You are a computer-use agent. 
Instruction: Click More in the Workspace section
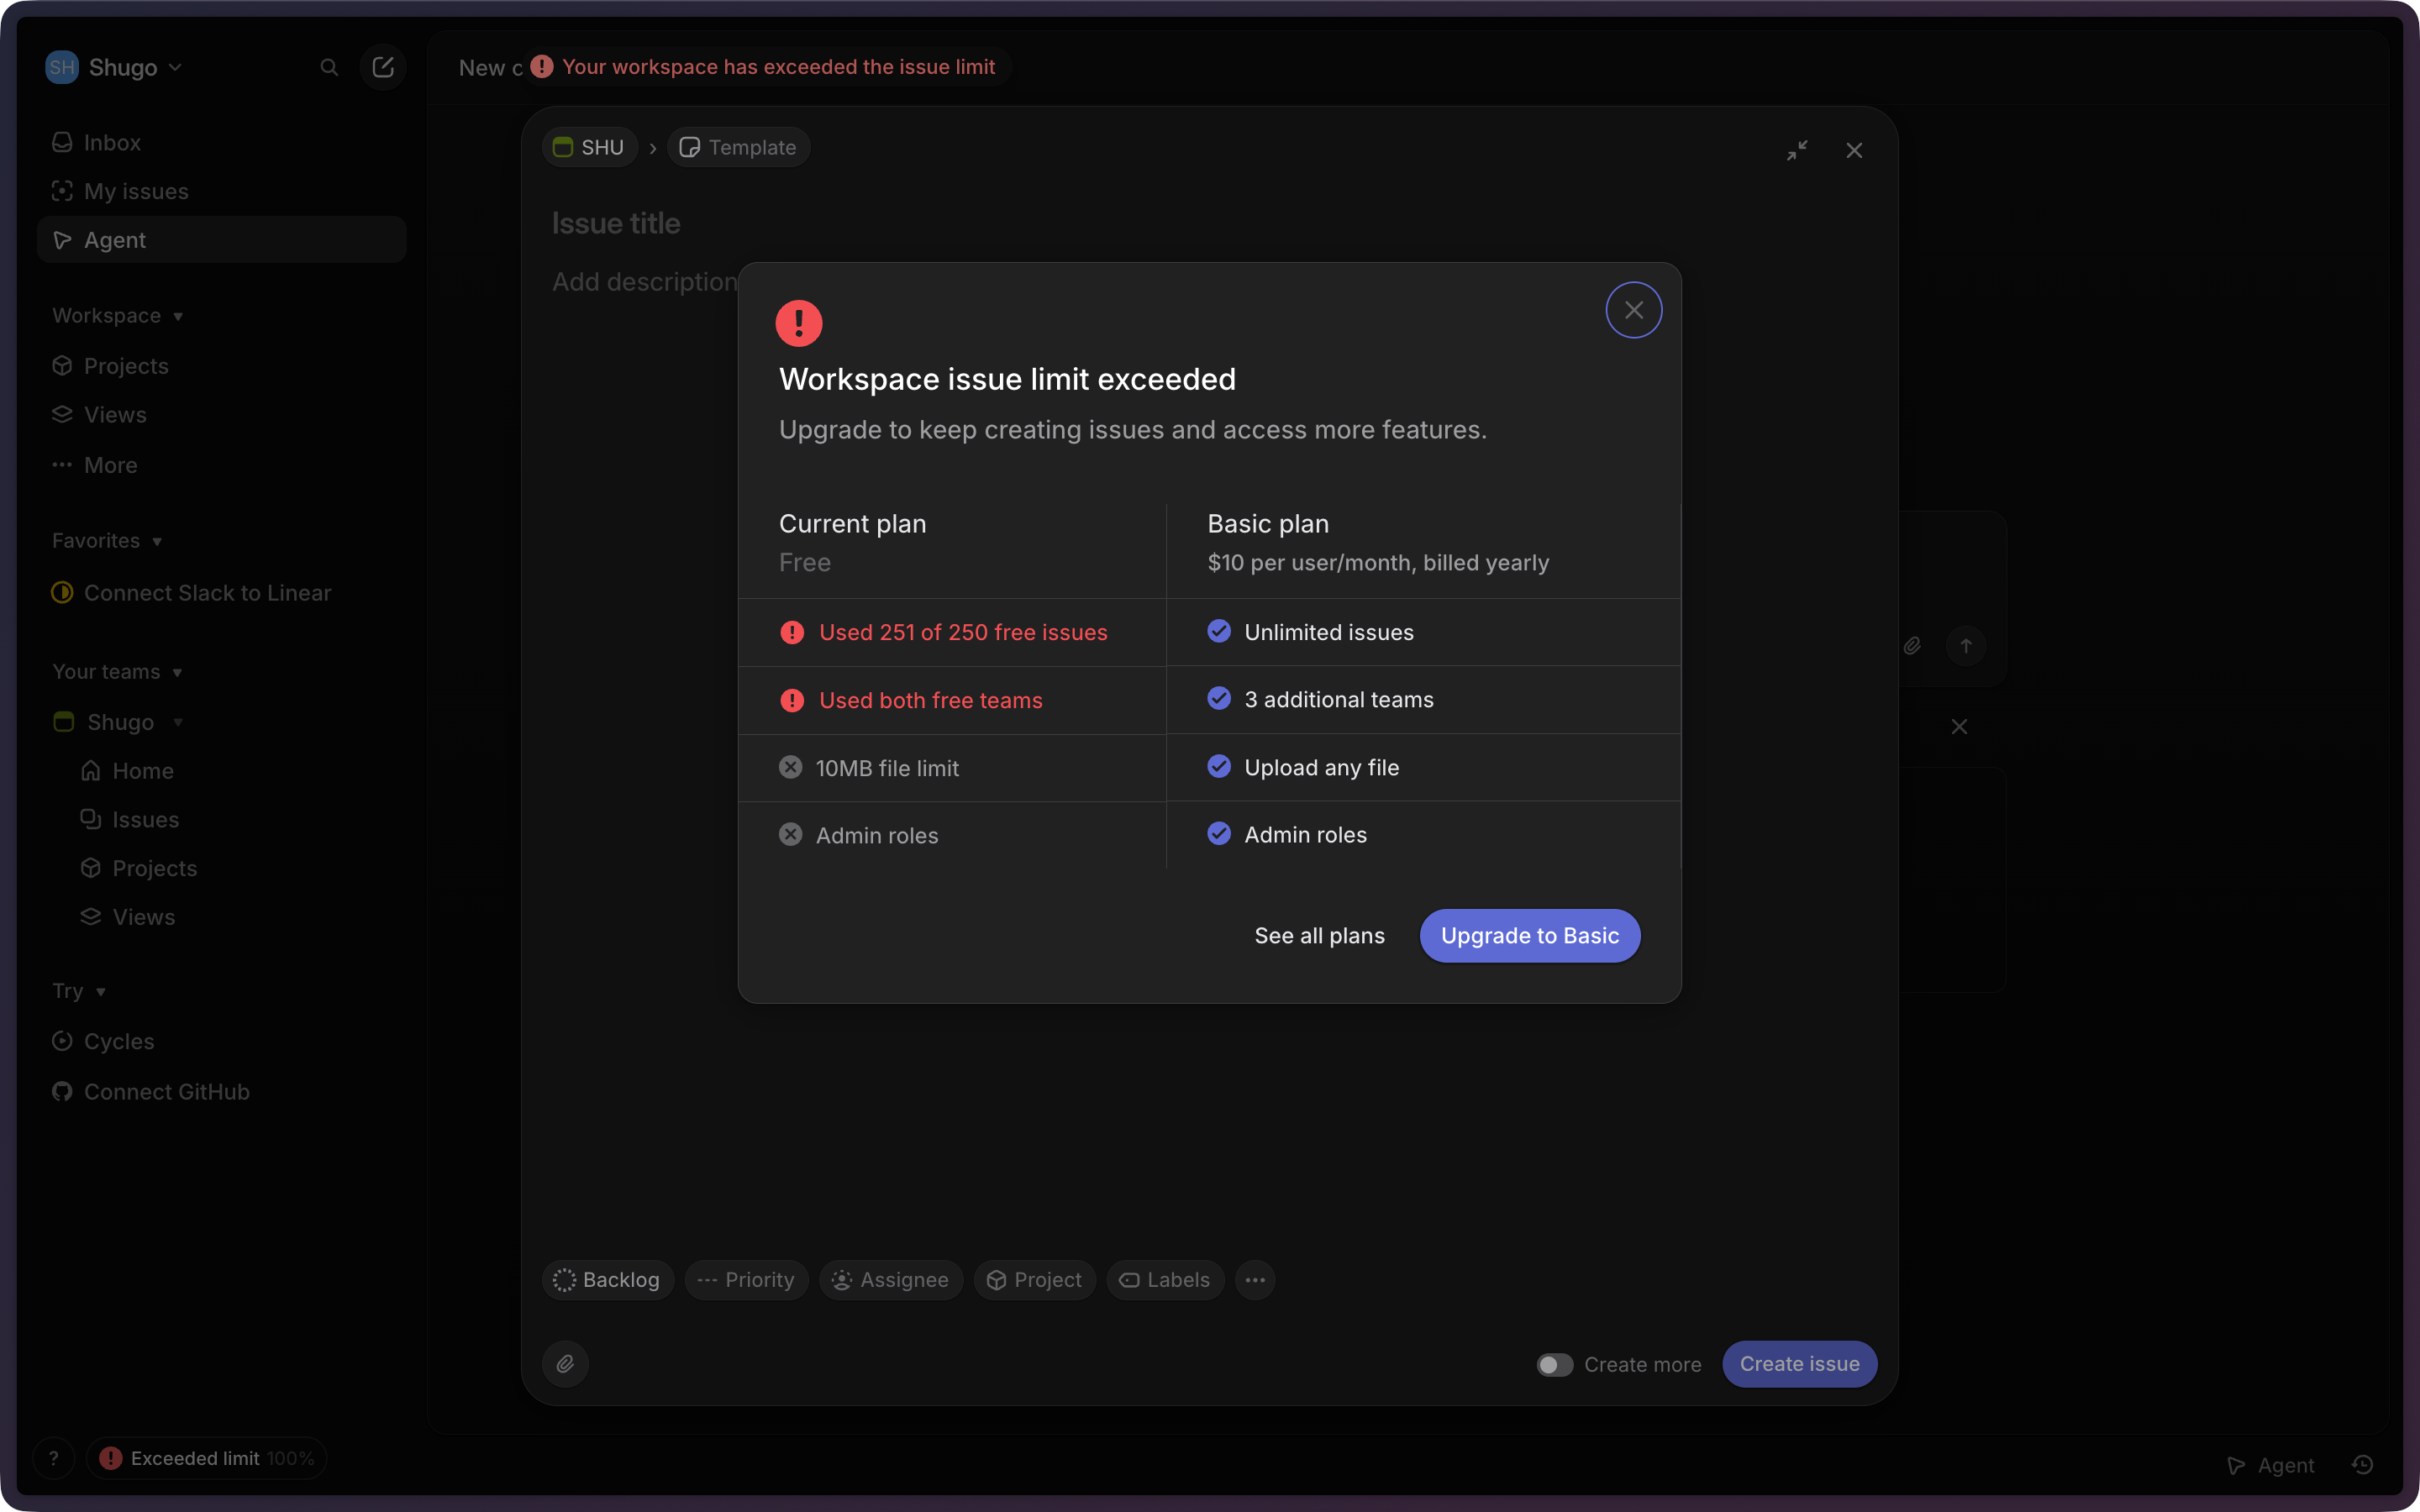click(x=221, y=465)
